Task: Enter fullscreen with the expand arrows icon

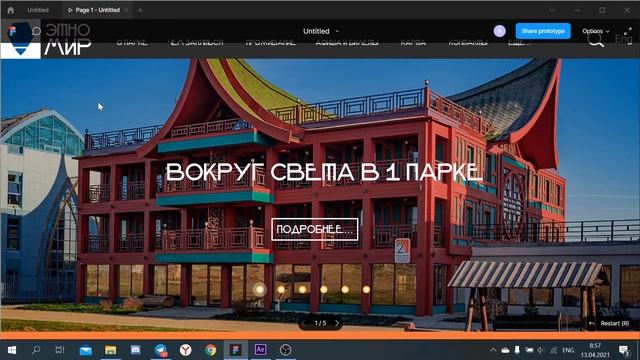Action: (628, 31)
